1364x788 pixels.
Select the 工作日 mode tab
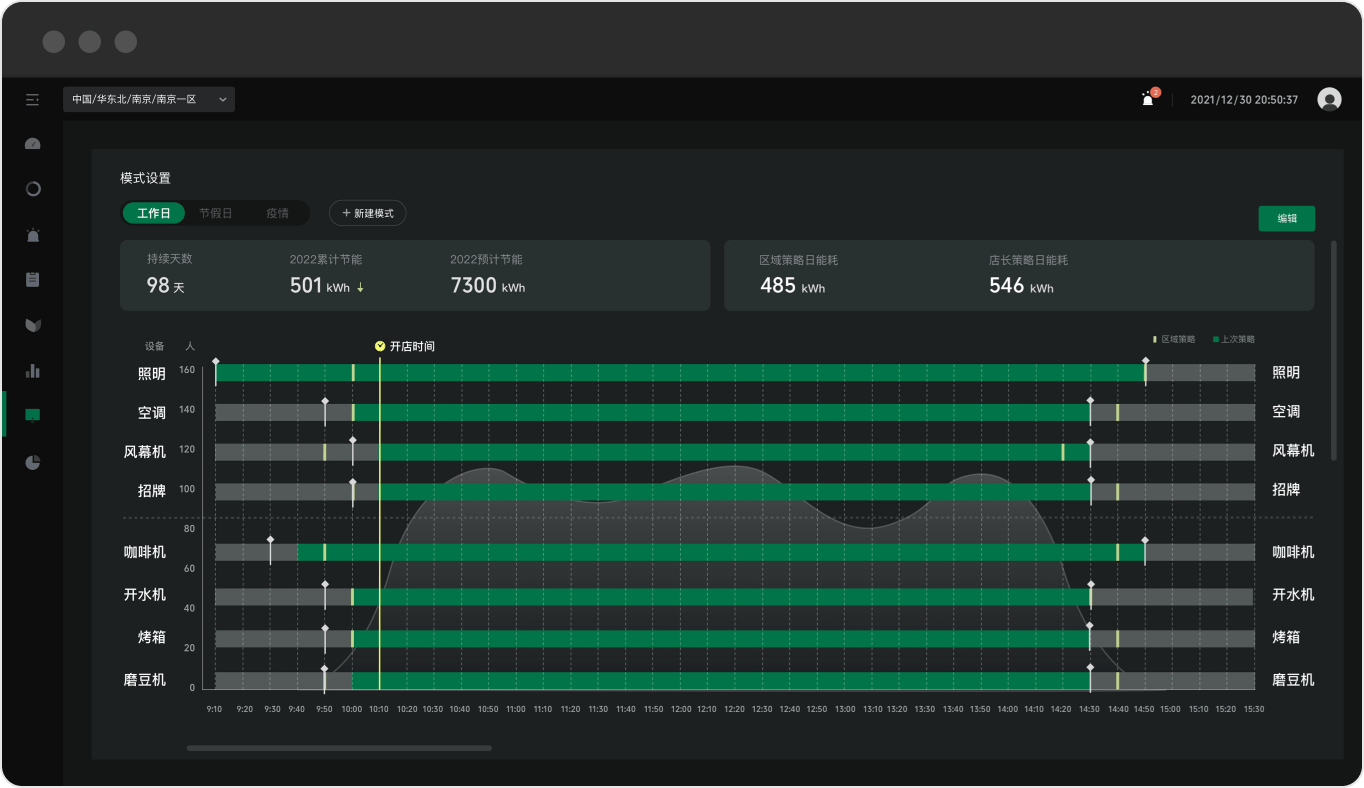point(154,213)
